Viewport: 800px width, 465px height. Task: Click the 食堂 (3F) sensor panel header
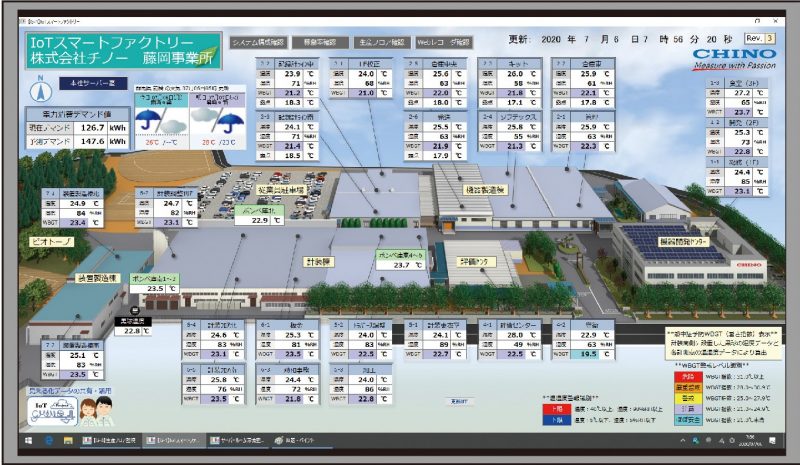(737, 83)
